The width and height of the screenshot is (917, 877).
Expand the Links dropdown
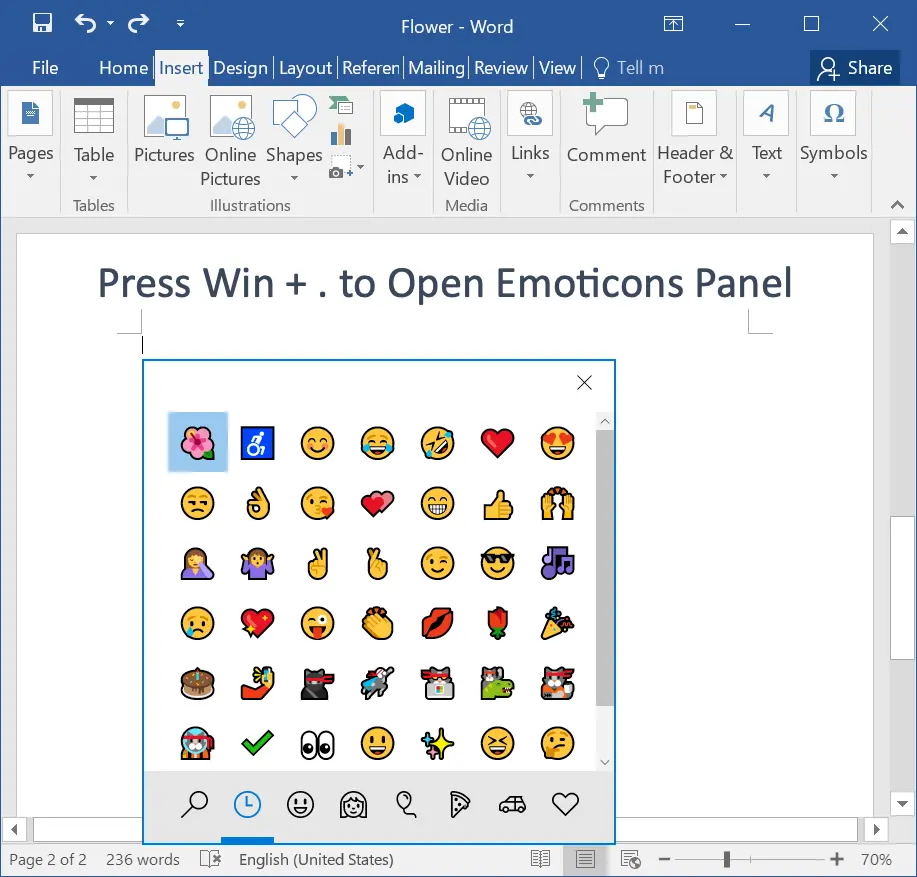(530, 137)
